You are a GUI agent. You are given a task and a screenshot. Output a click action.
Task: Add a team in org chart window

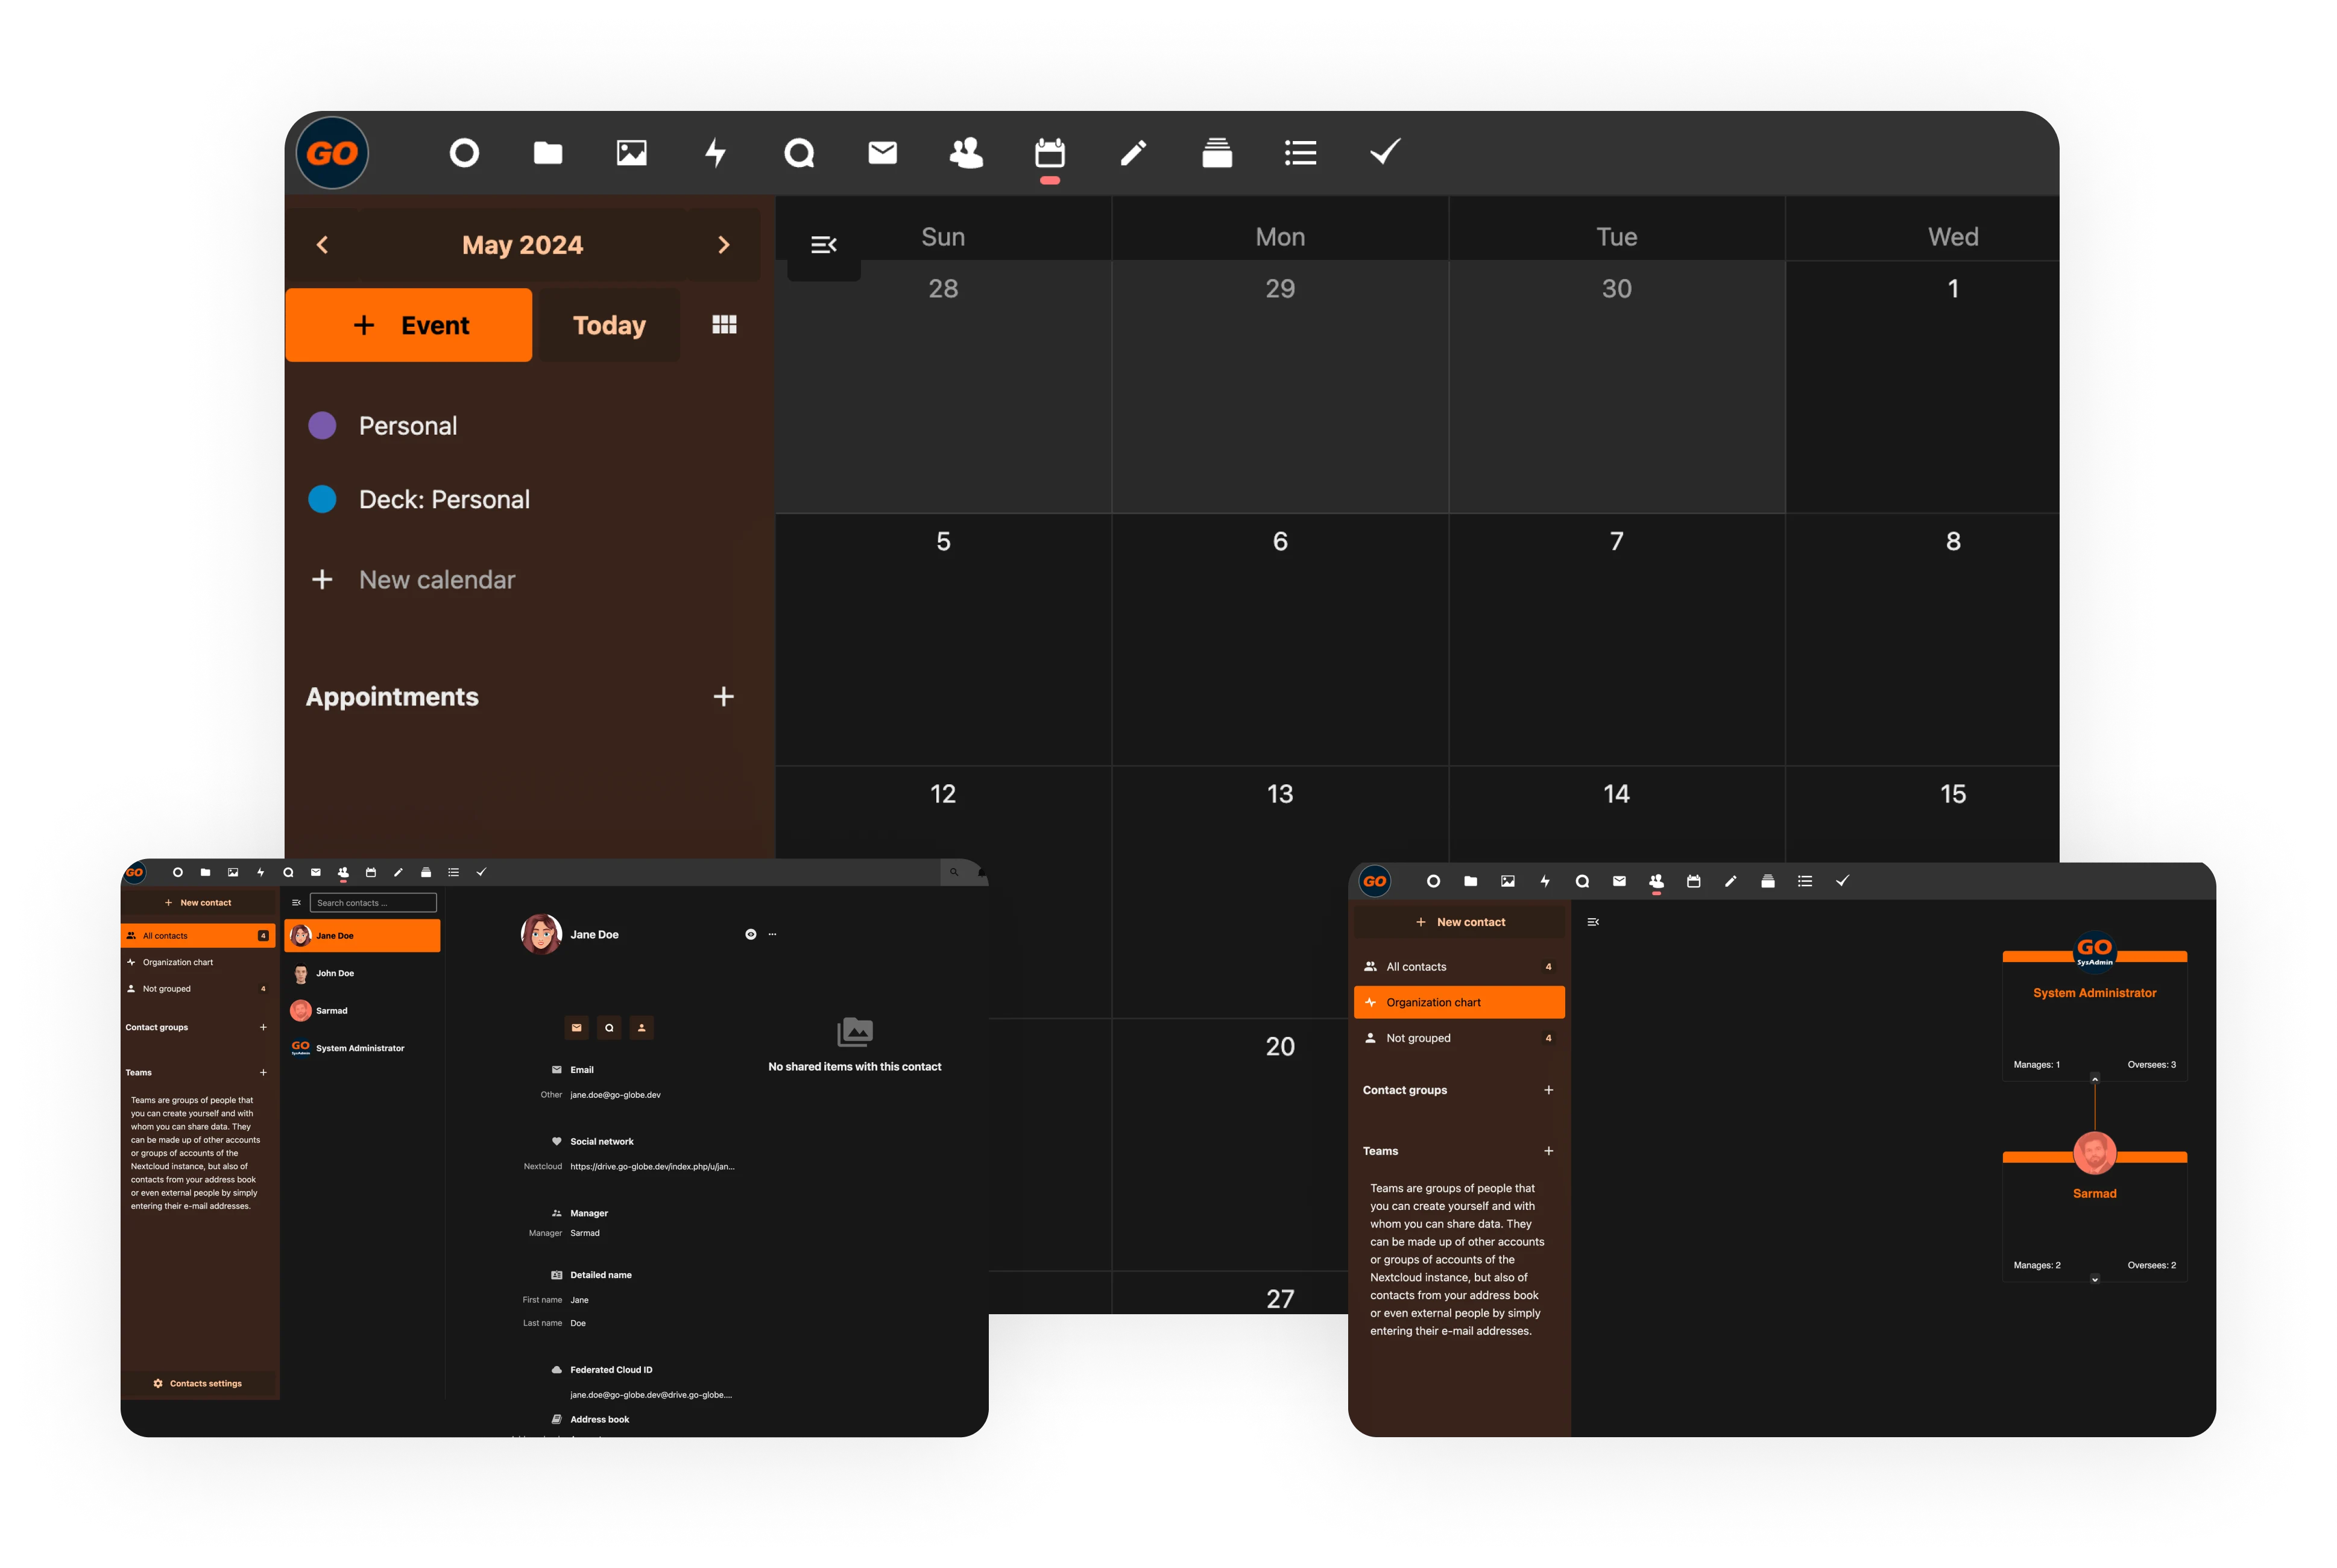1548,1151
